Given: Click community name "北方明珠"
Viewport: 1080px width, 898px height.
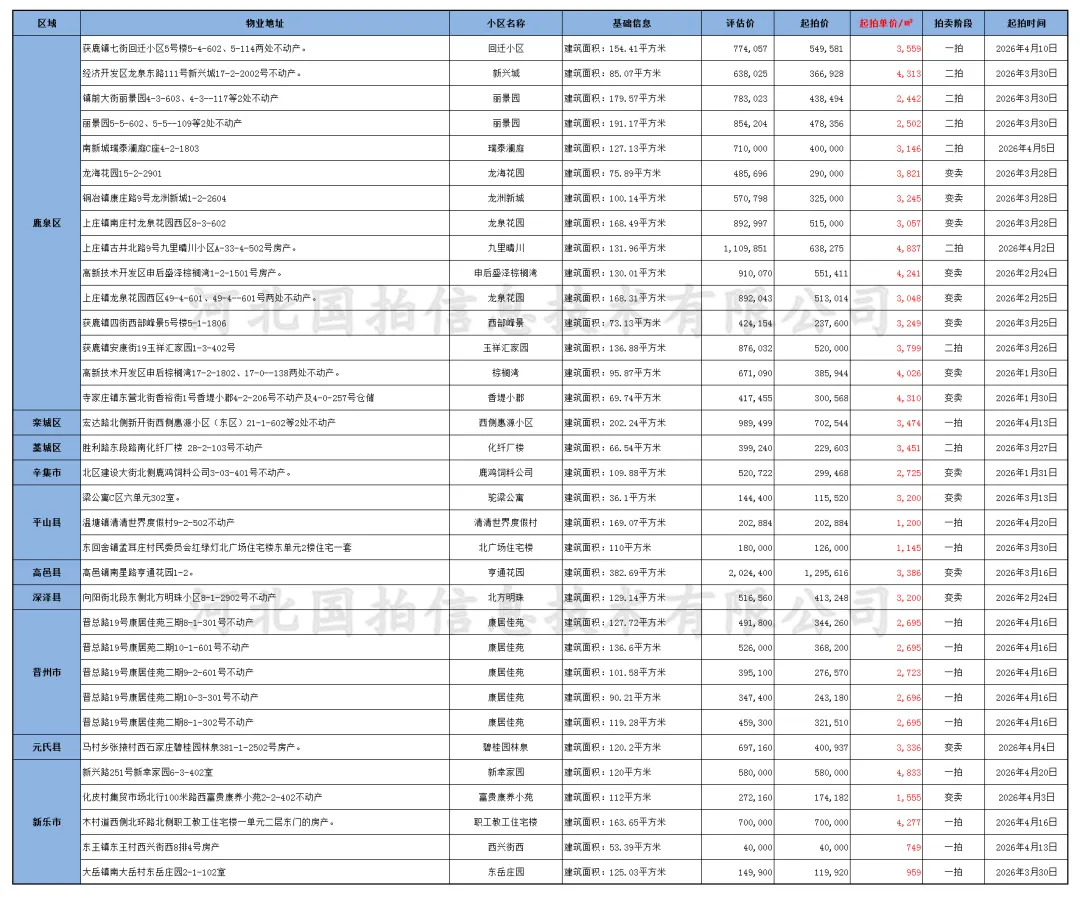Looking at the screenshot, I should 506,597.
